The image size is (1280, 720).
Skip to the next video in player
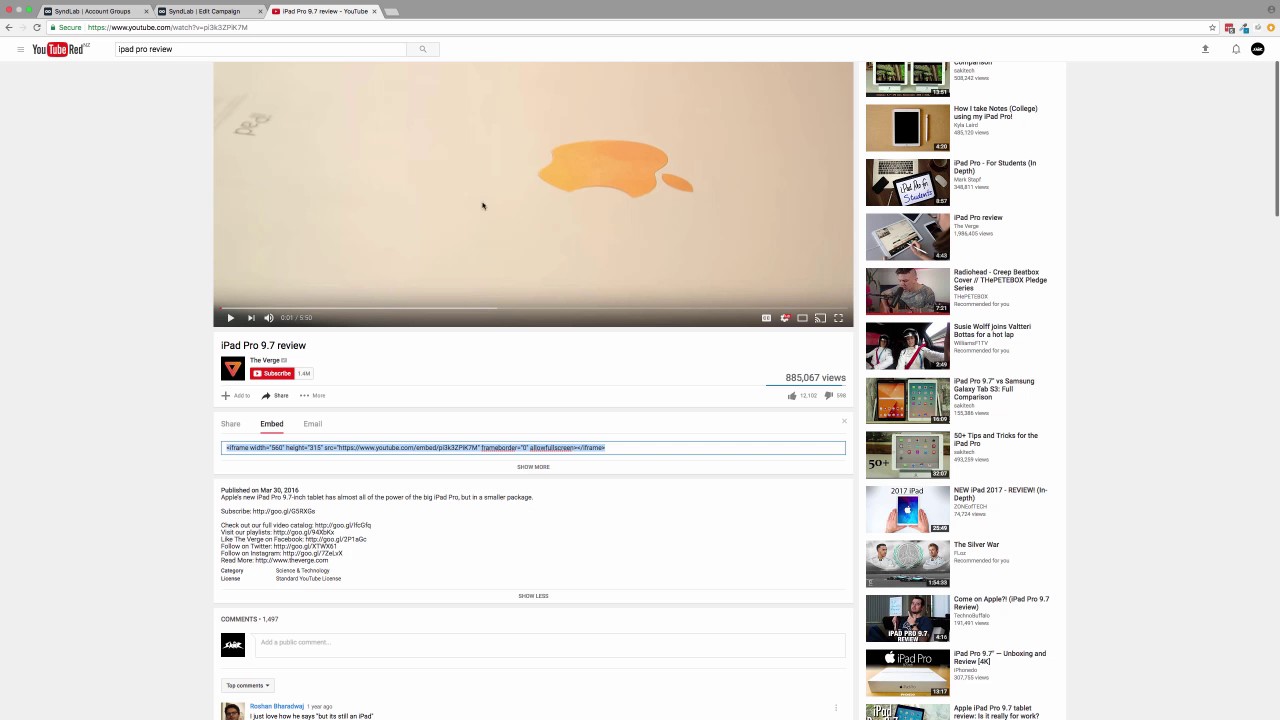coord(251,318)
